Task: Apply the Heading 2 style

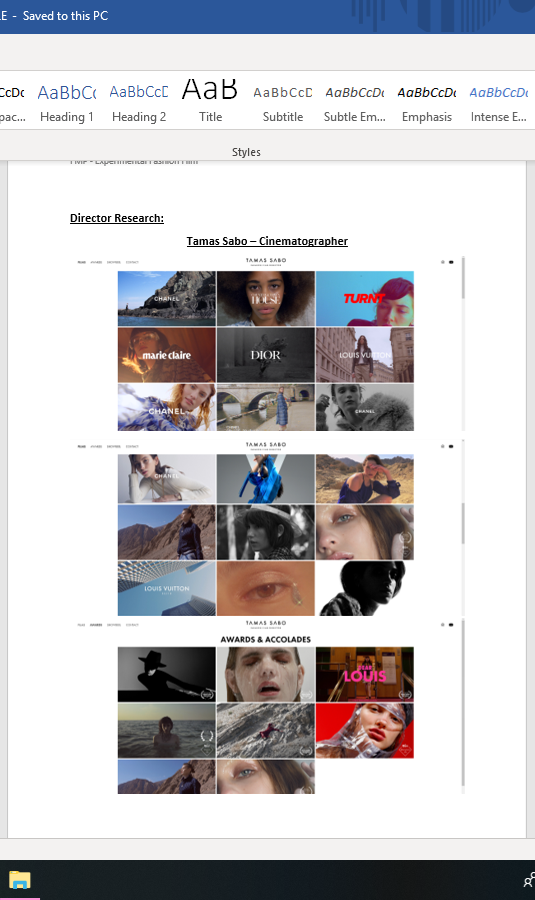Action: pos(139,103)
